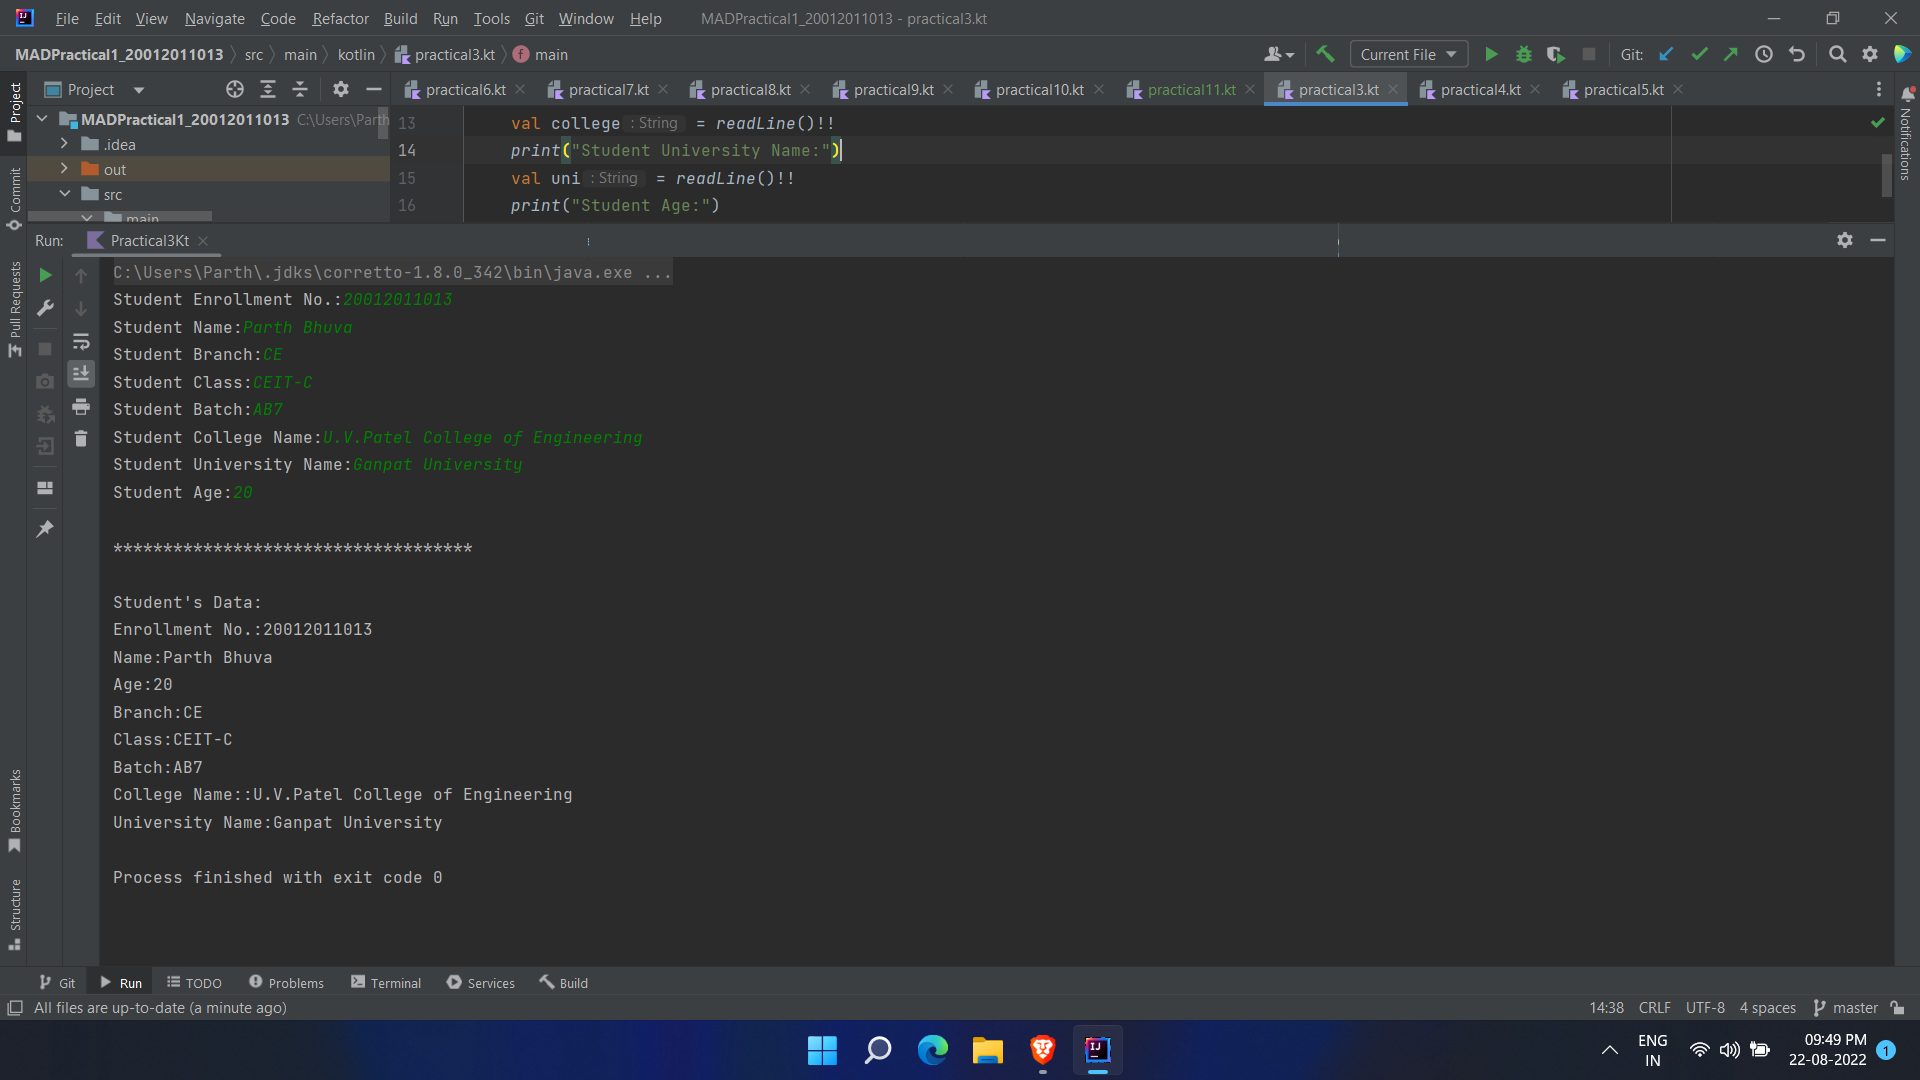The image size is (1920, 1080).
Task: Expand the out folder
Action: pyautogui.click(x=64, y=169)
